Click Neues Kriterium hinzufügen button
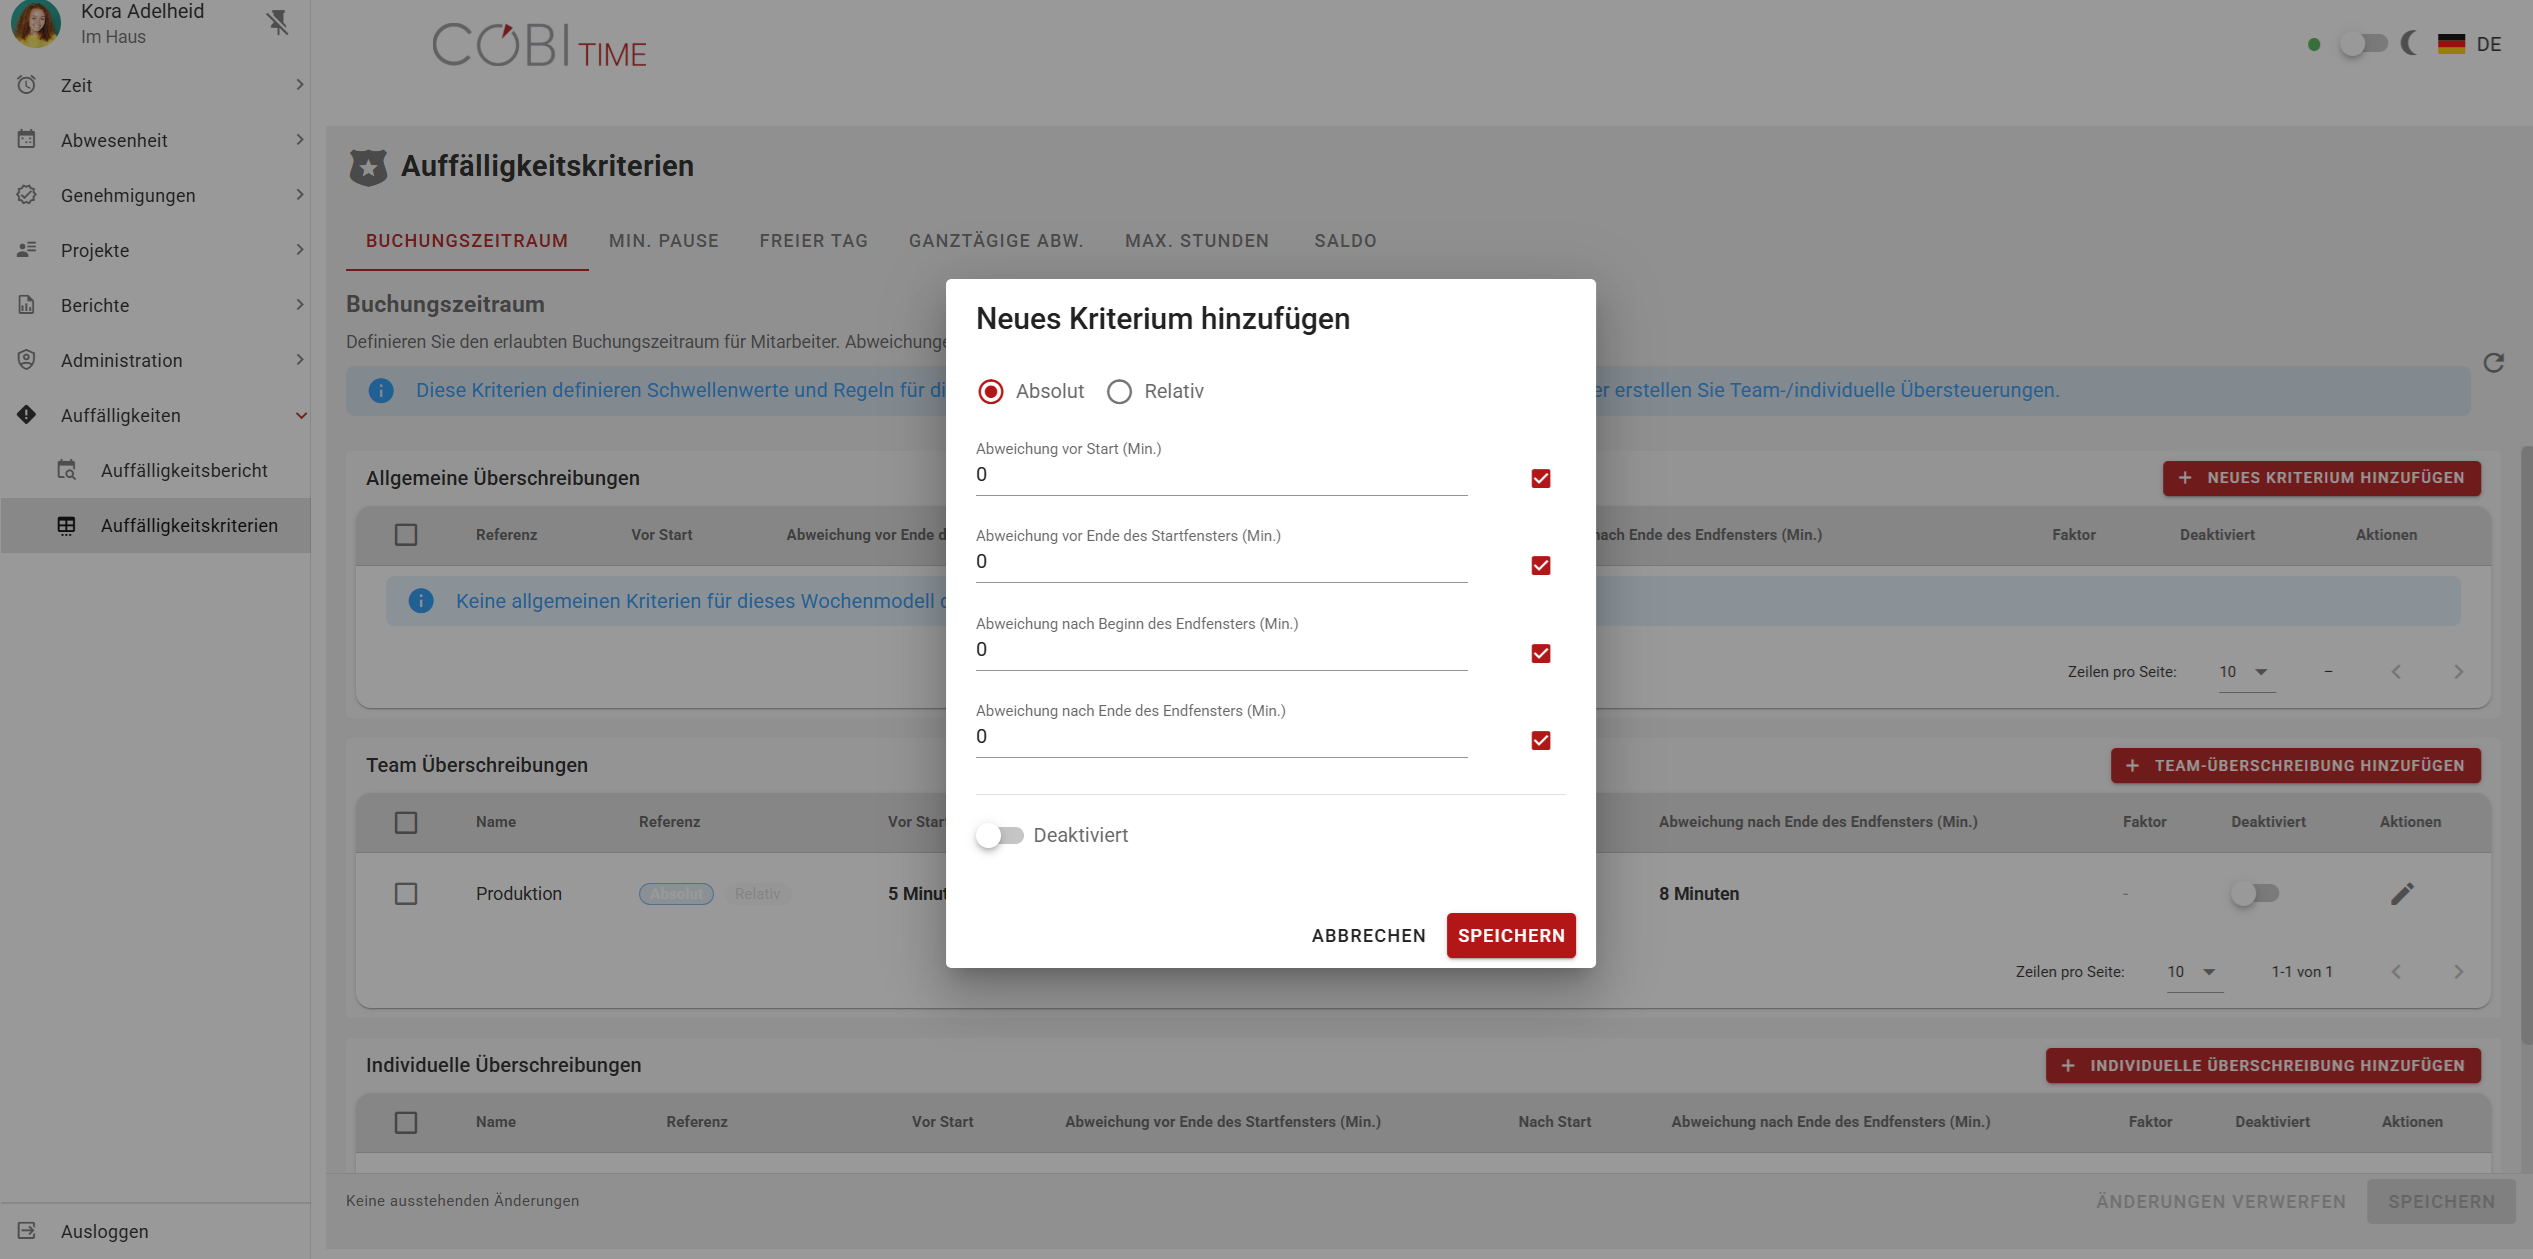Viewport: 2533px width, 1259px height. tap(2322, 478)
